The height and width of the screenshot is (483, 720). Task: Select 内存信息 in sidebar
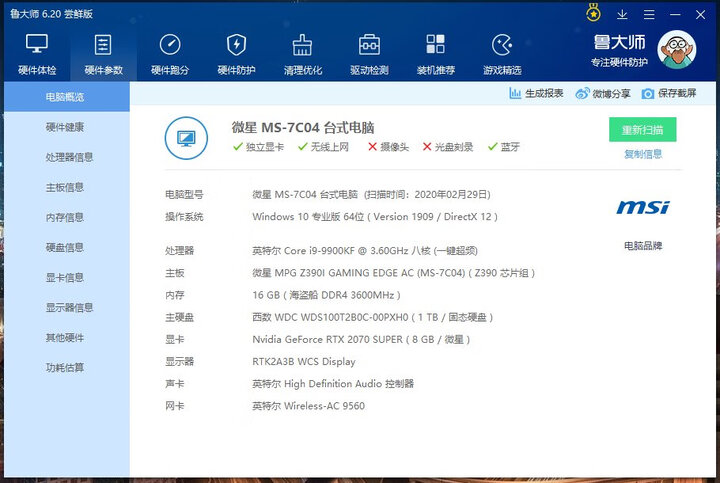point(67,217)
